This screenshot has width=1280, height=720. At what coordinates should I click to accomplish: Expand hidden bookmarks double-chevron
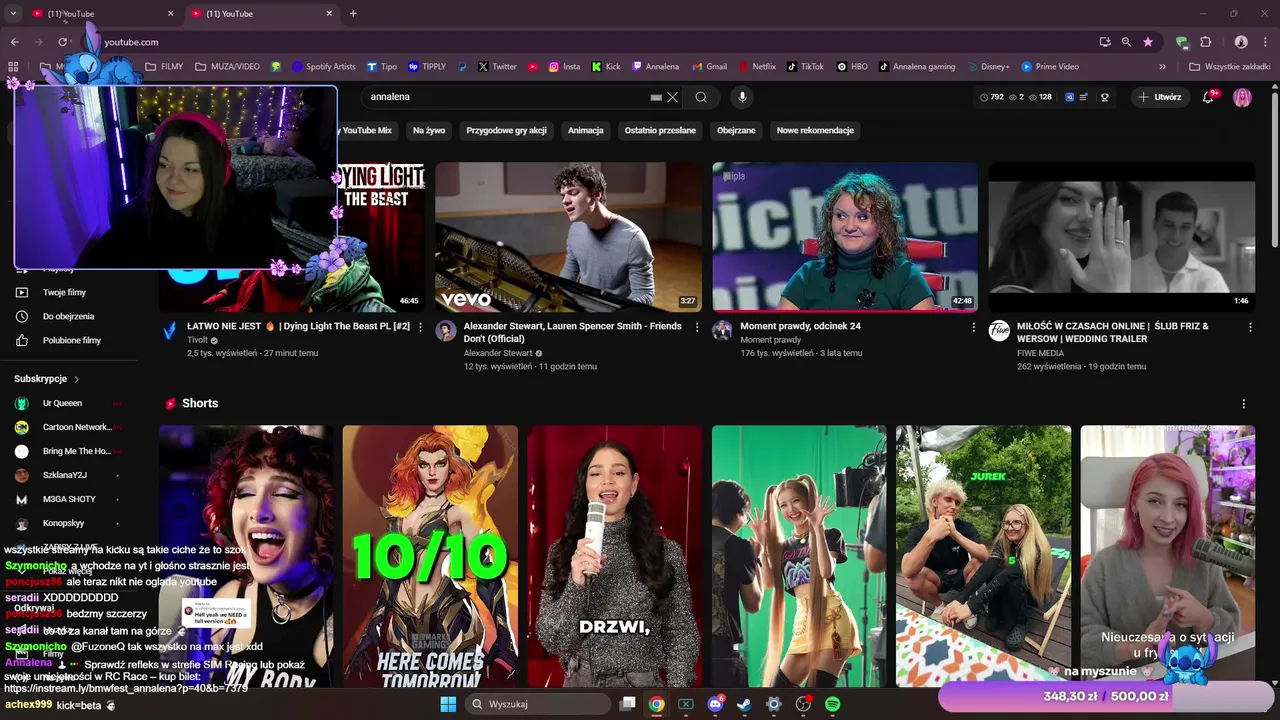[1162, 67]
